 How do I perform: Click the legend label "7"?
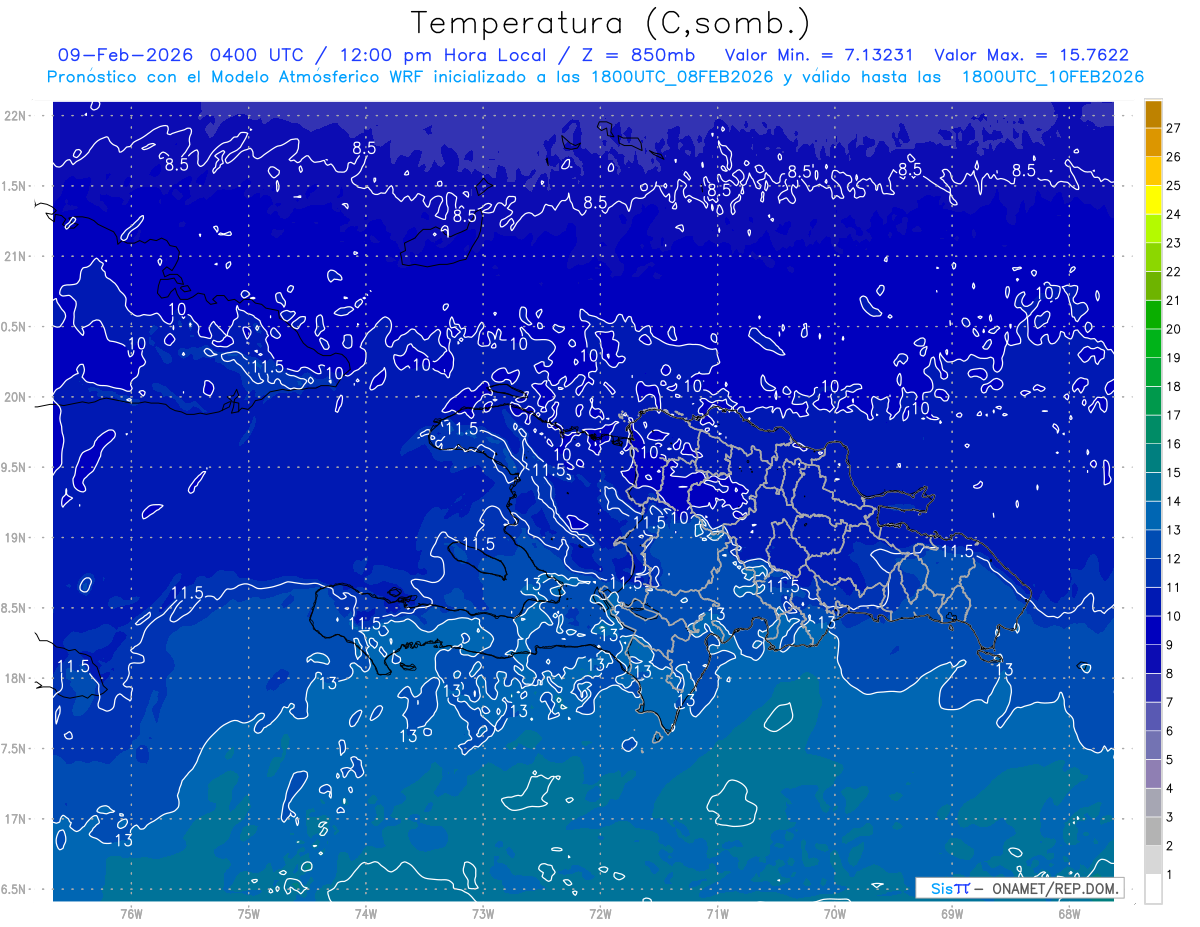1169,702
